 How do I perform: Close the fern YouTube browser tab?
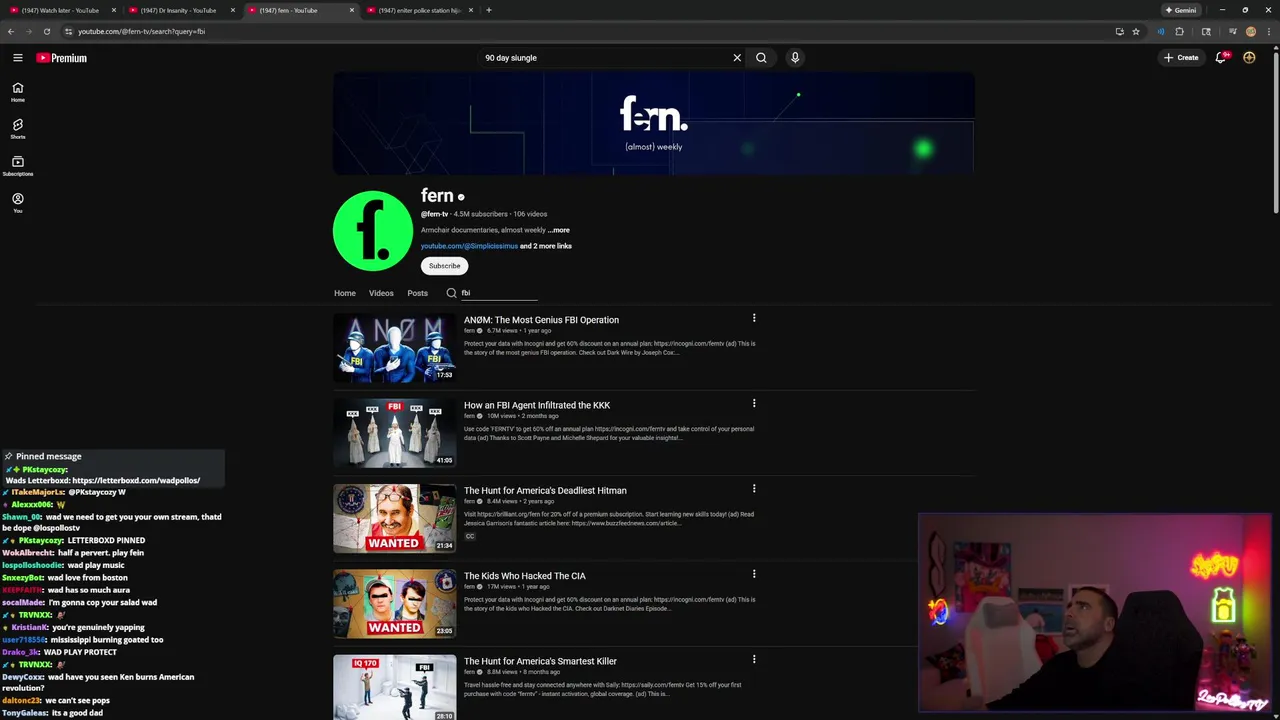click(351, 10)
